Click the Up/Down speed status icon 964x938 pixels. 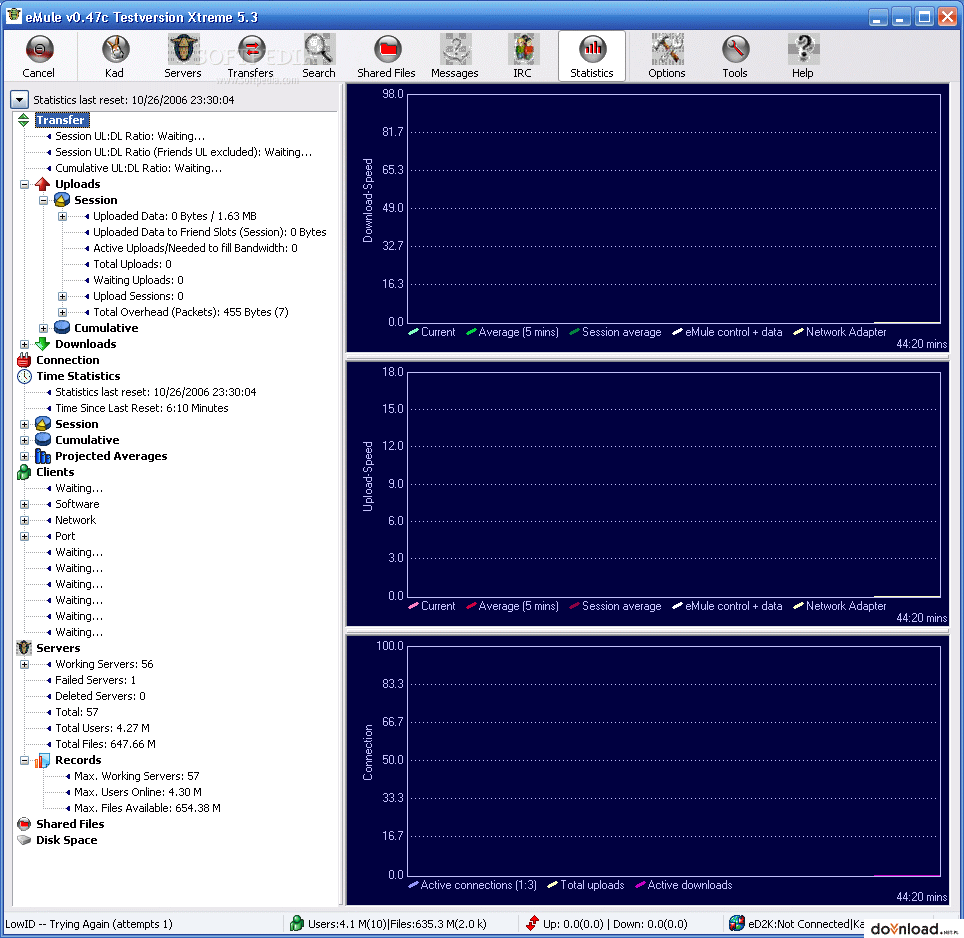(532, 923)
